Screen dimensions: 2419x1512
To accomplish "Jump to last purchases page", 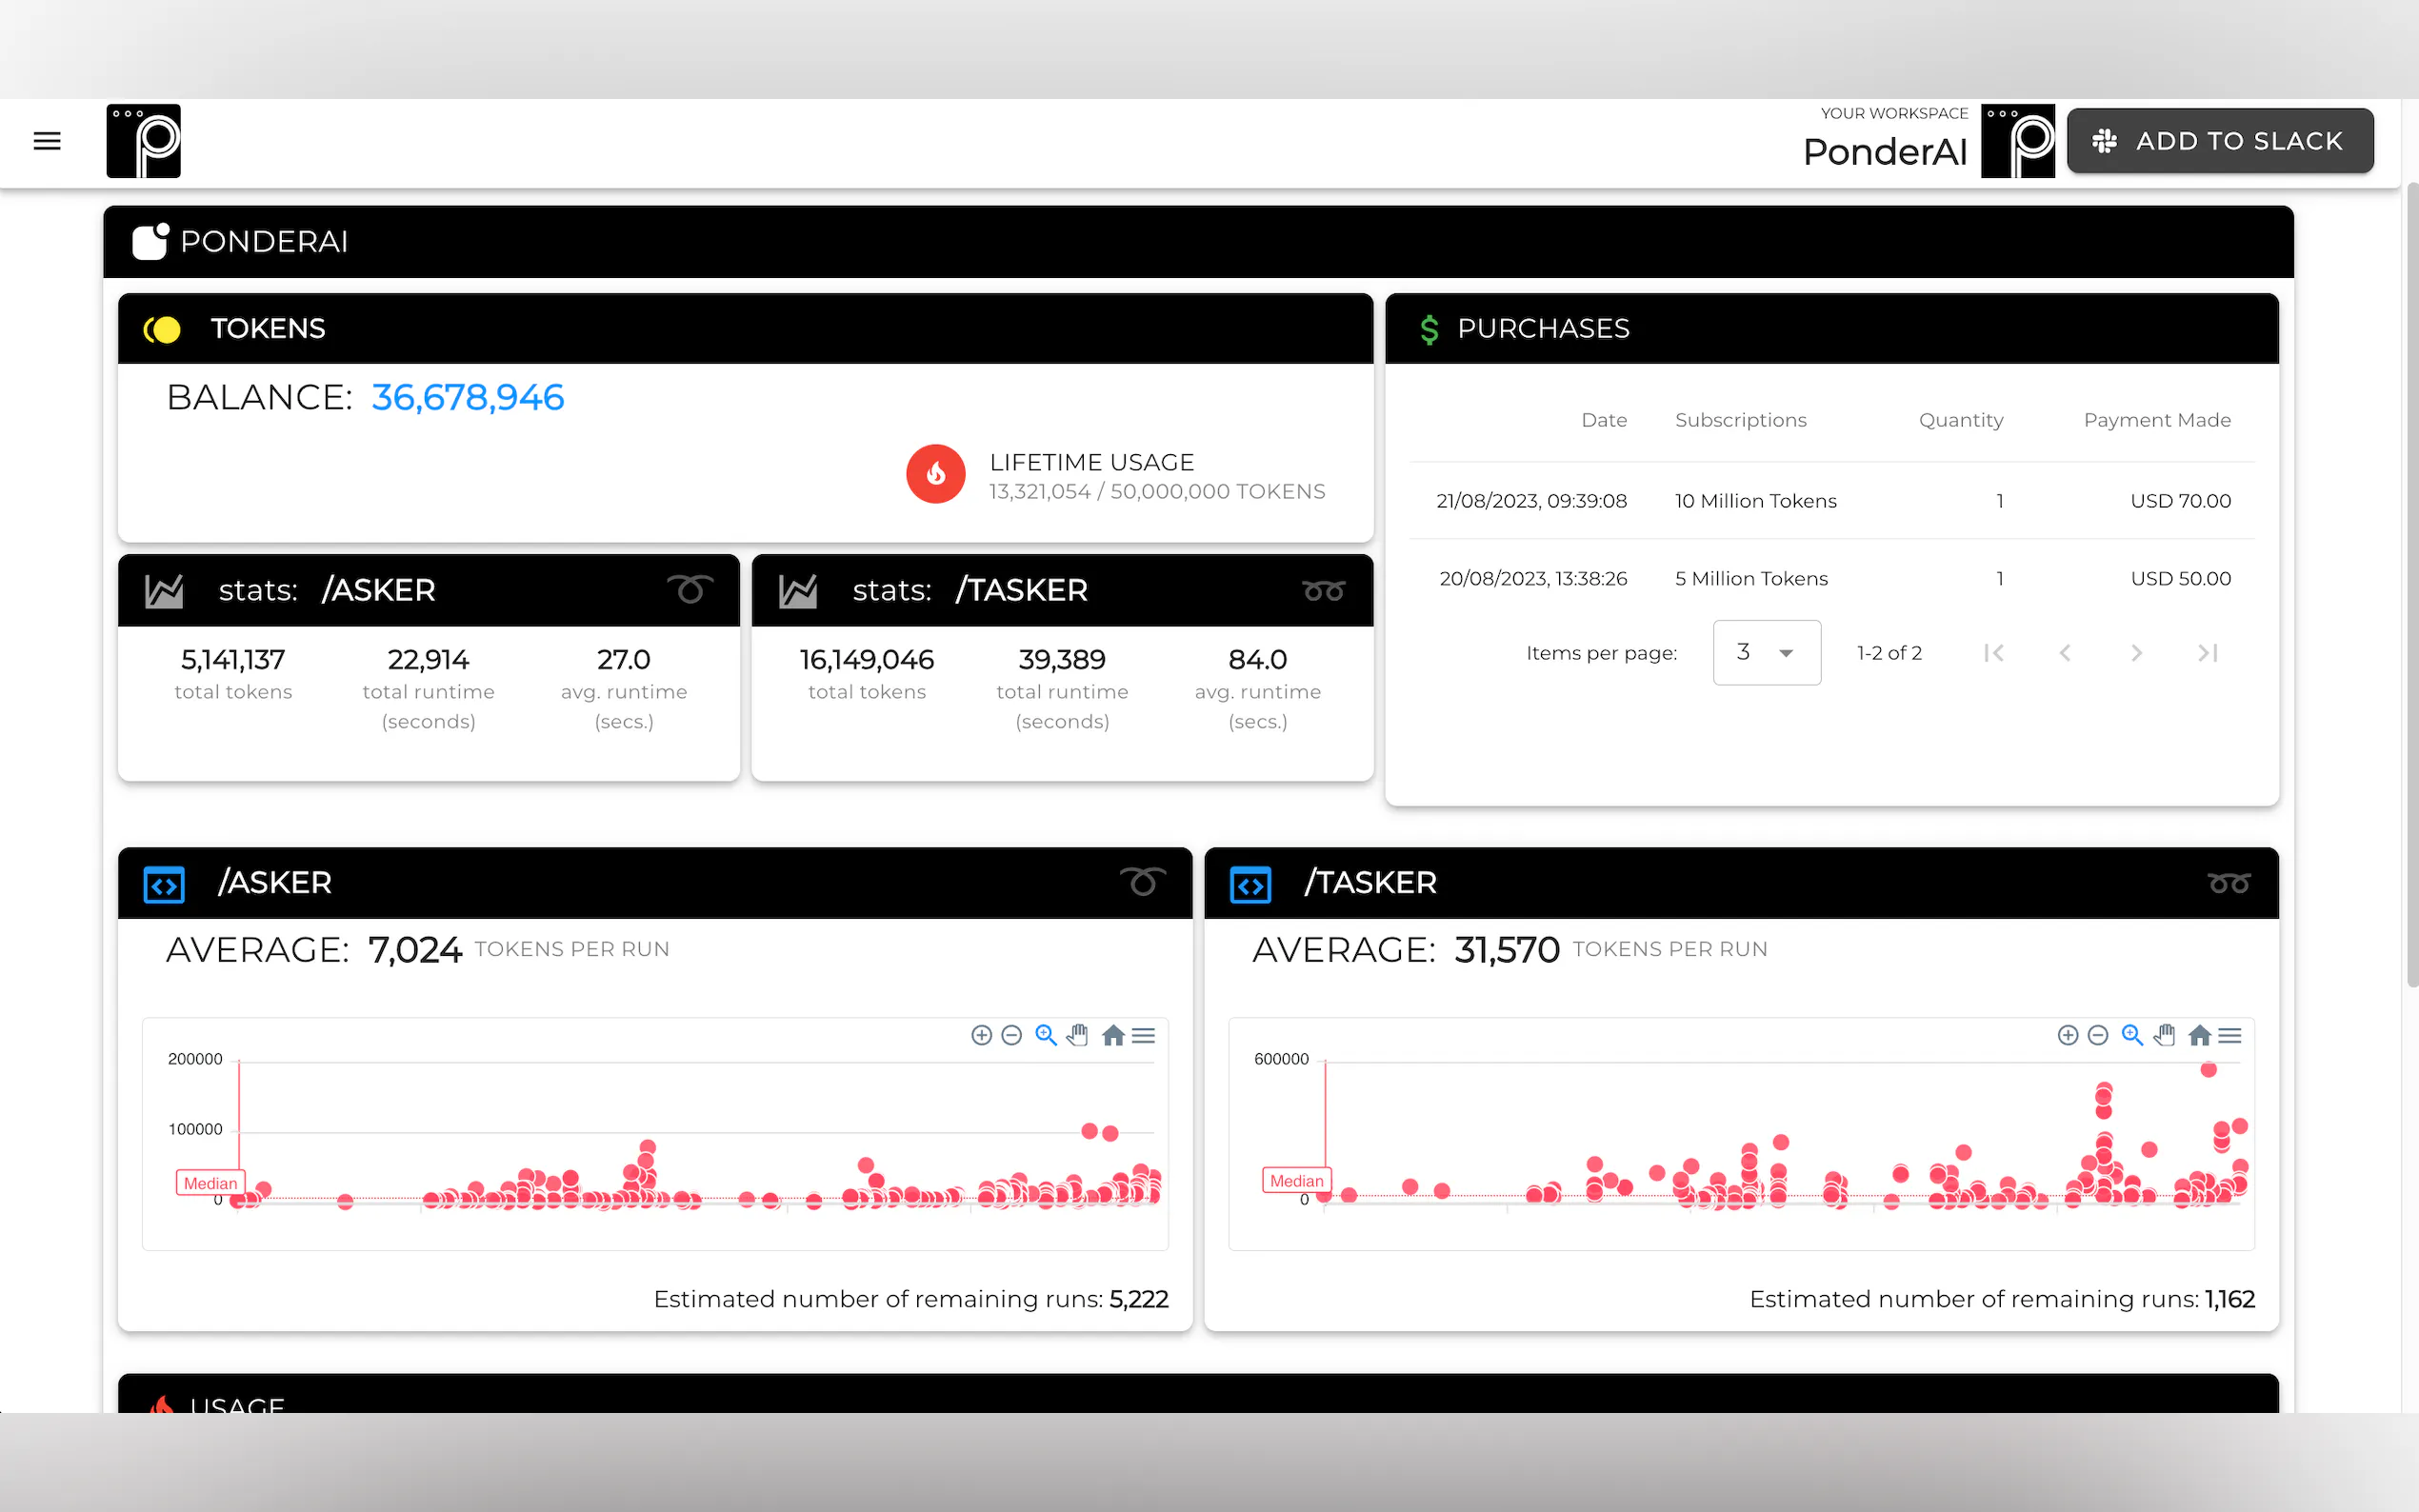I will tap(2208, 653).
